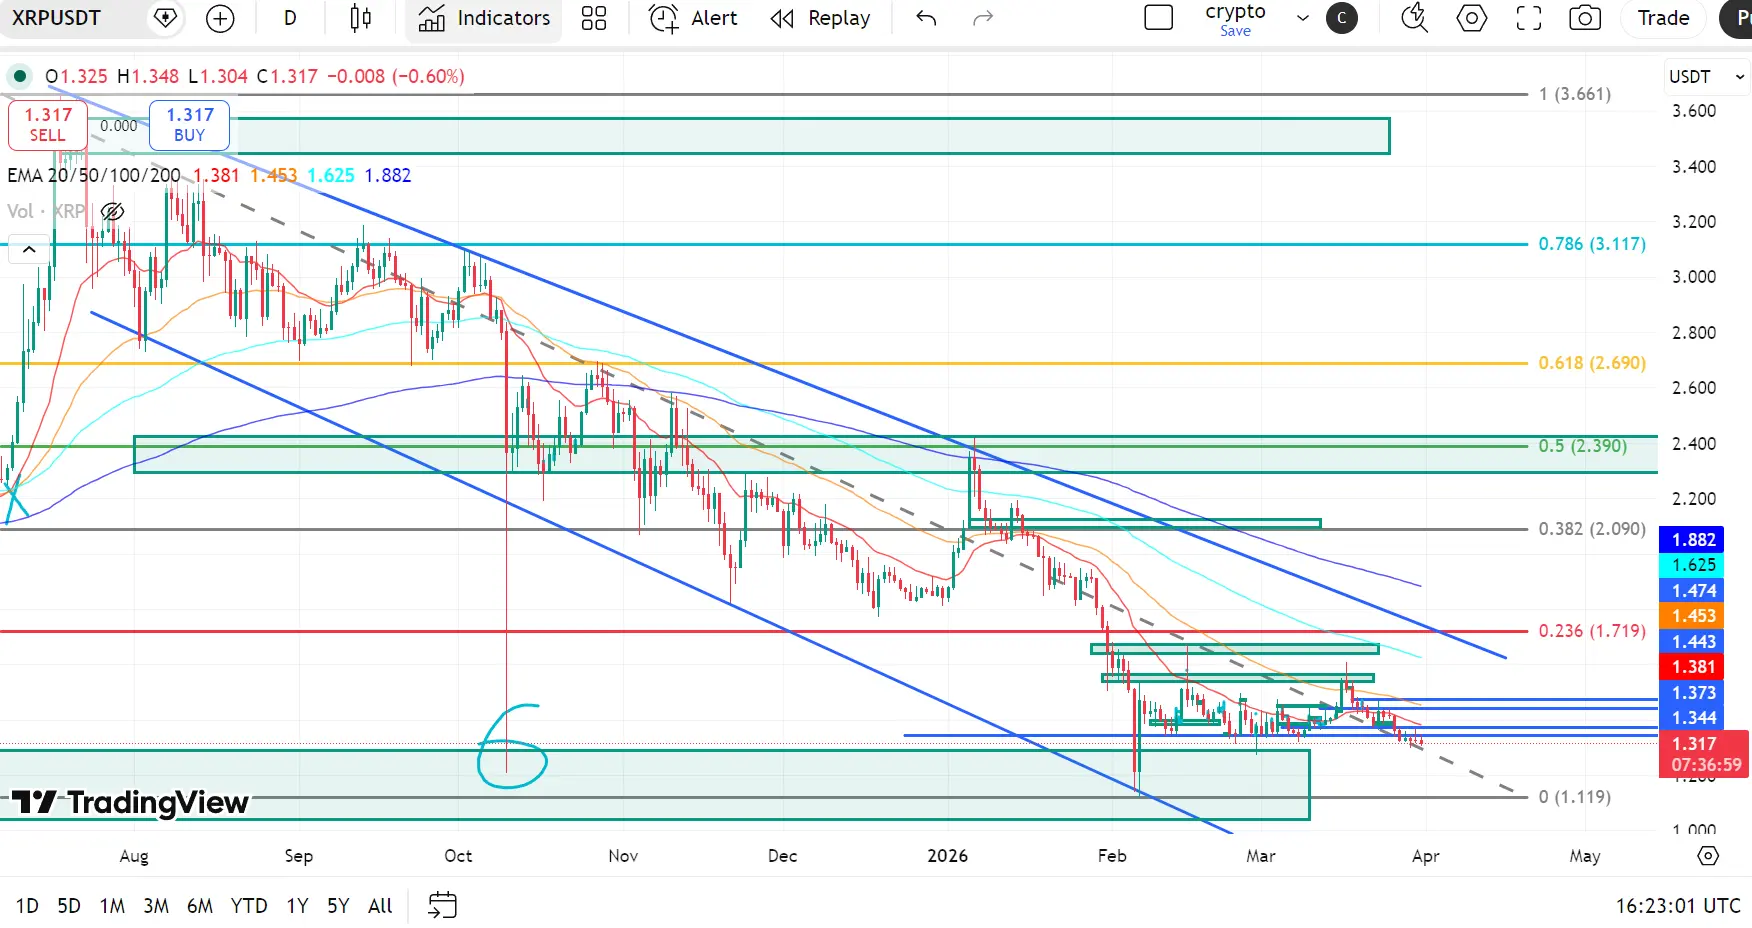Viewport: 1752px width, 928px height.
Task: Click the 1.317 BUY button
Action: 190,125
